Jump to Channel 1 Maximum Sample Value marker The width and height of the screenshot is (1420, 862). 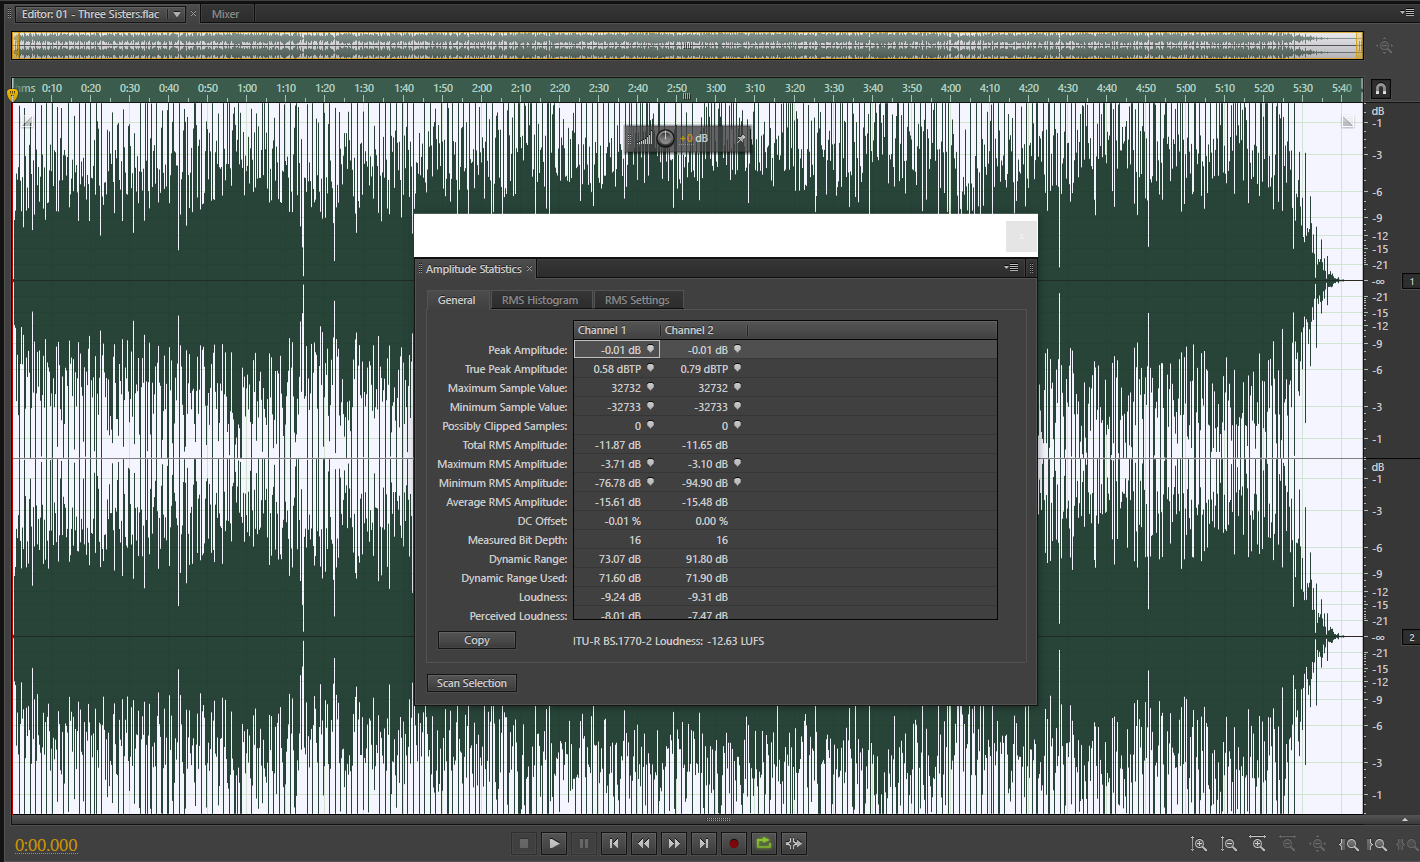650,387
